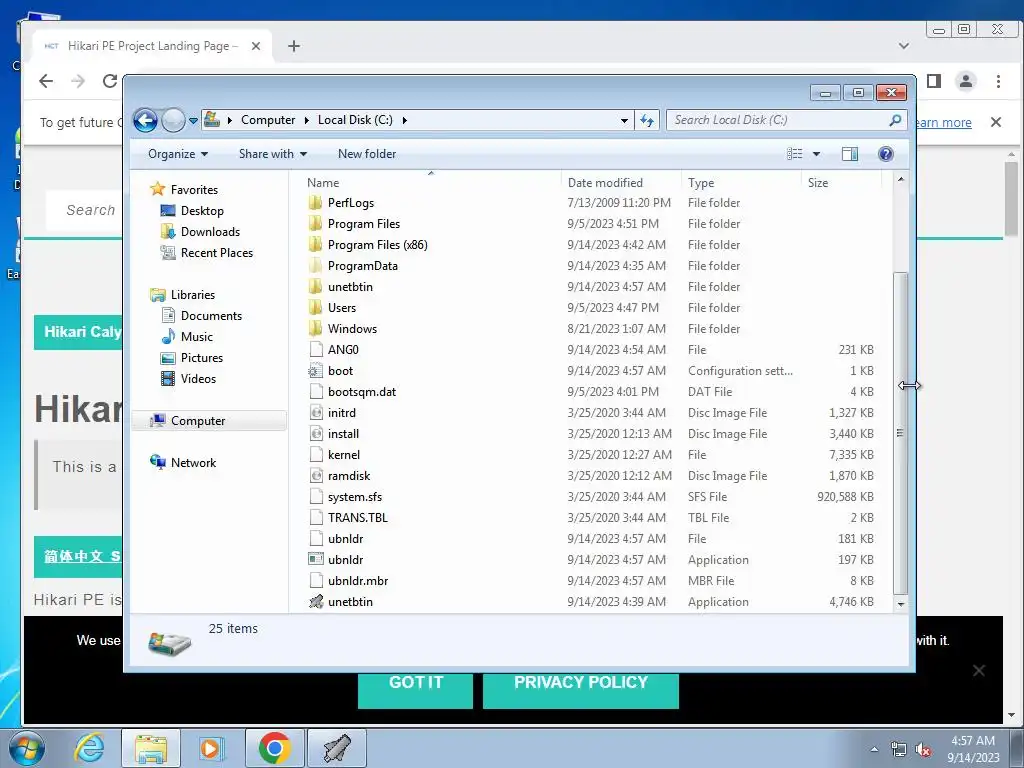The height and width of the screenshot is (768, 1024).
Task: Click the file list scroll down arrow
Action: [x=901, y=604]
